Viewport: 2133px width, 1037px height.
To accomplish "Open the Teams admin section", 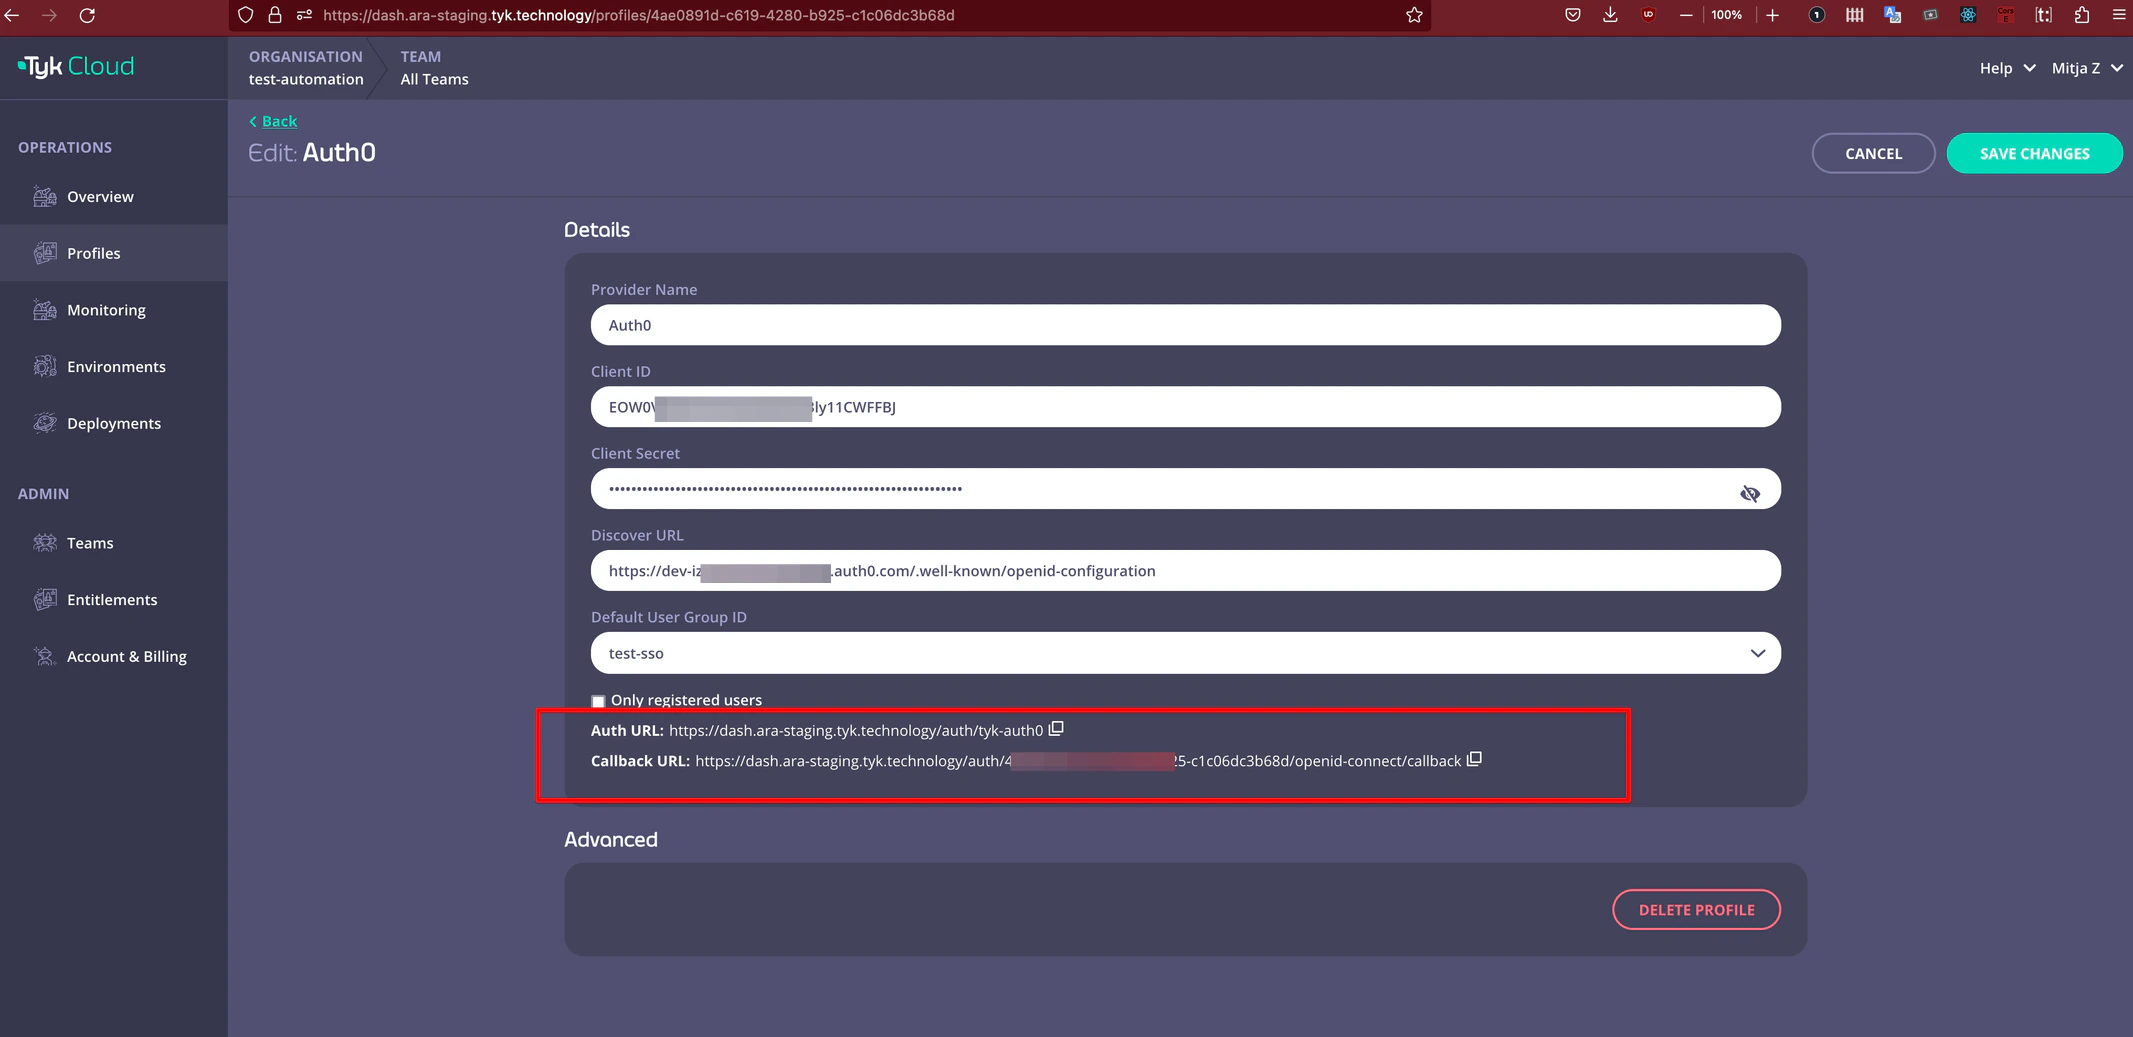I will click(x=89, y=543).
